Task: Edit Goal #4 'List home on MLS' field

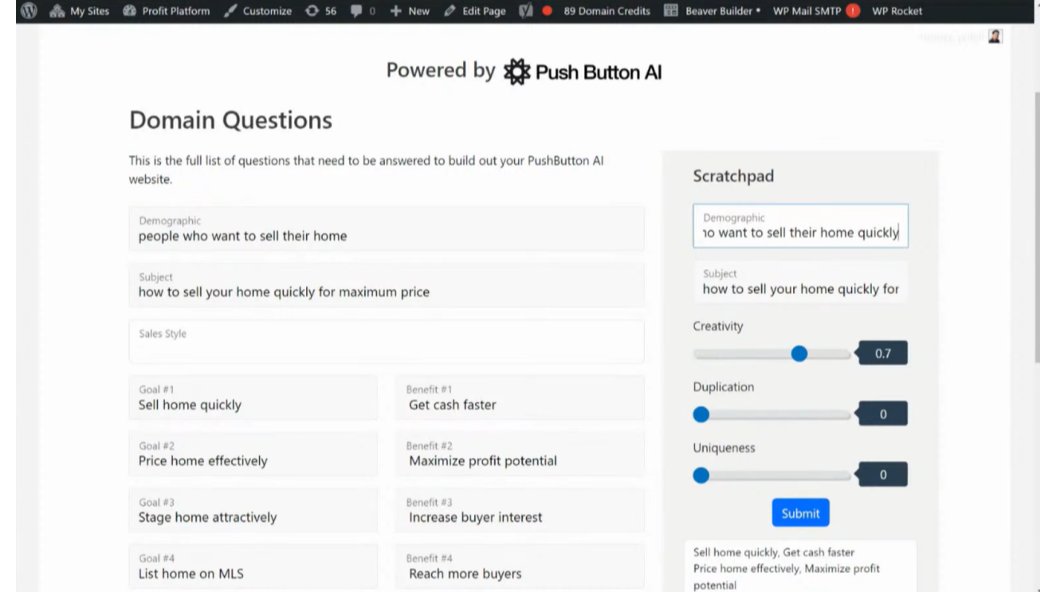Action: point(253,566)
